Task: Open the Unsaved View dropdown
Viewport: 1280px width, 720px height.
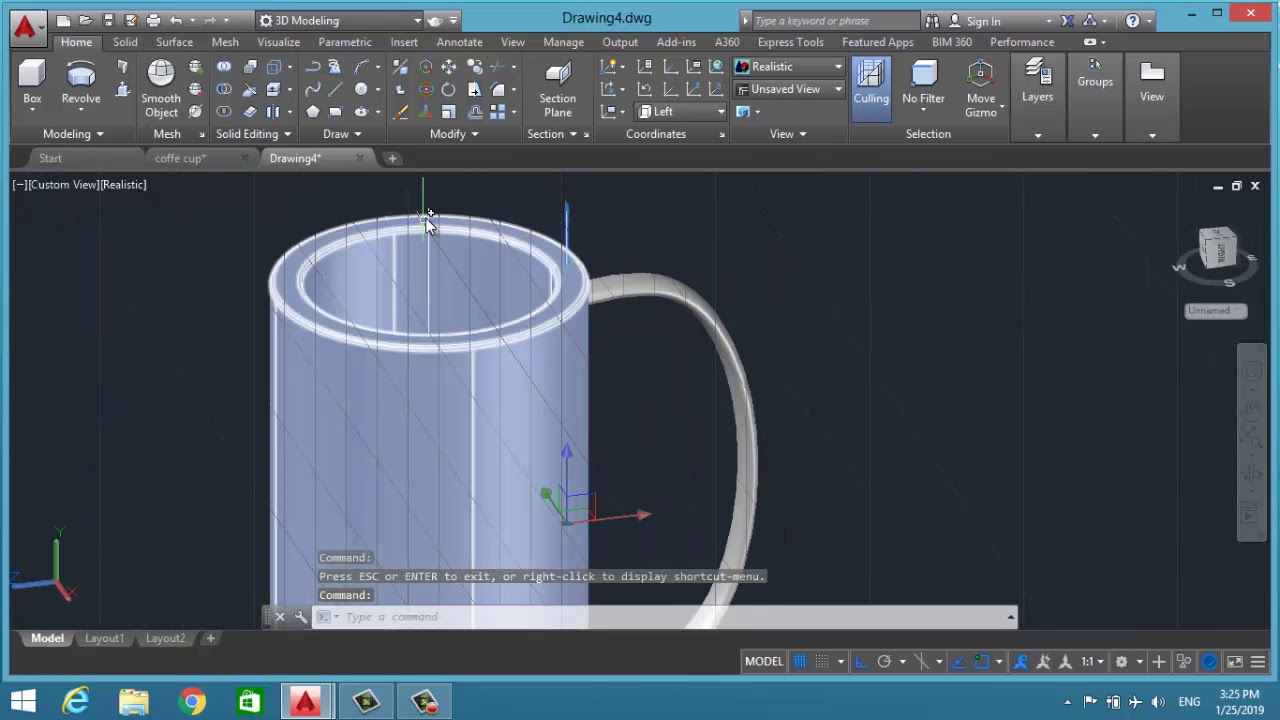Action: (789, 89)
